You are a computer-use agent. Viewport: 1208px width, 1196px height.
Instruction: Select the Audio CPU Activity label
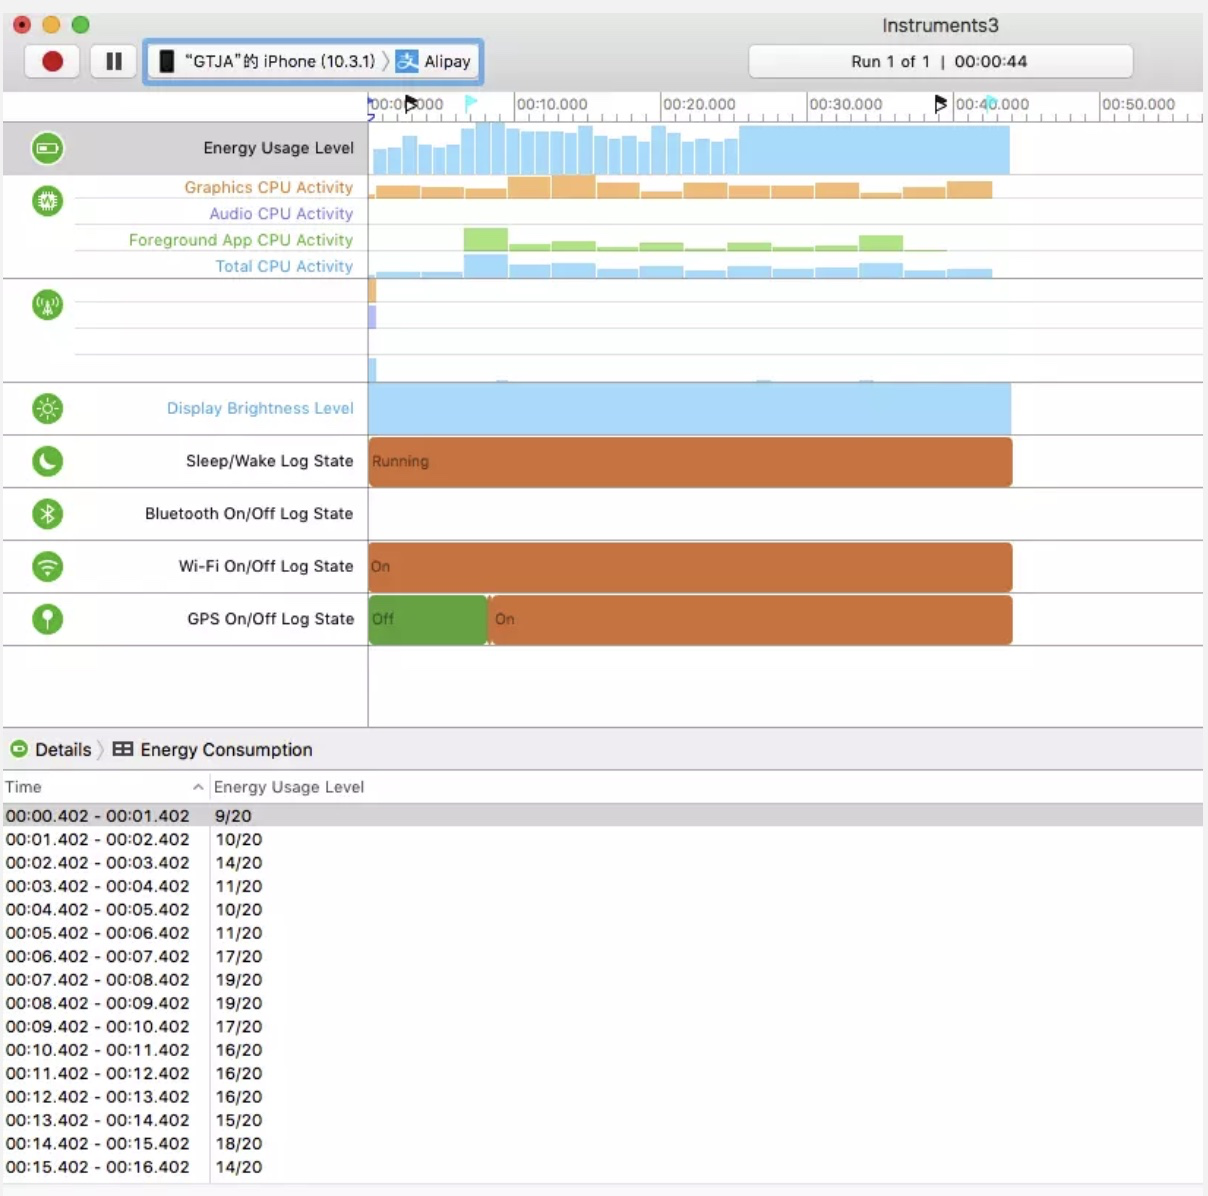(x=281, y=214)
